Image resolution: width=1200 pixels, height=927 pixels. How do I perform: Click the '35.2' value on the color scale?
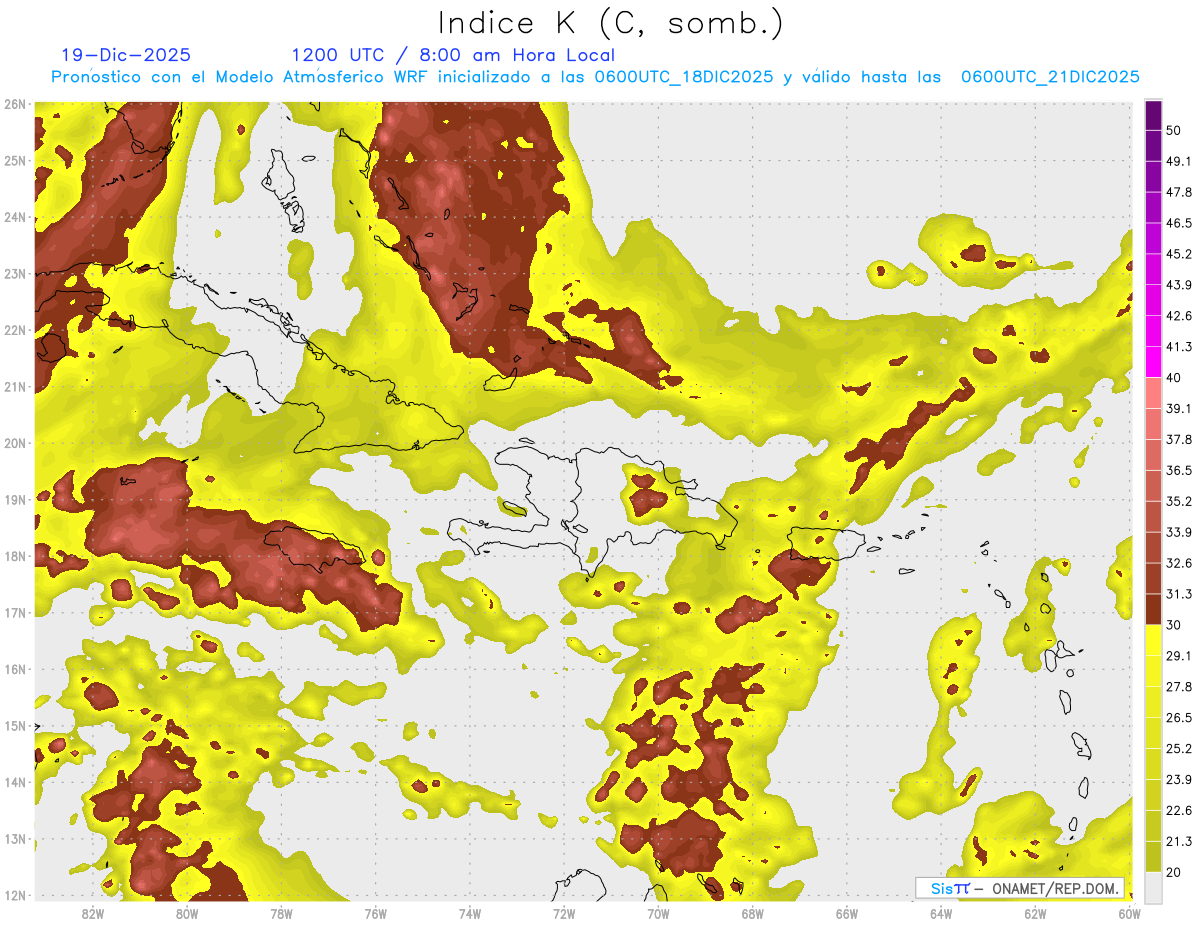(1178, 501)
